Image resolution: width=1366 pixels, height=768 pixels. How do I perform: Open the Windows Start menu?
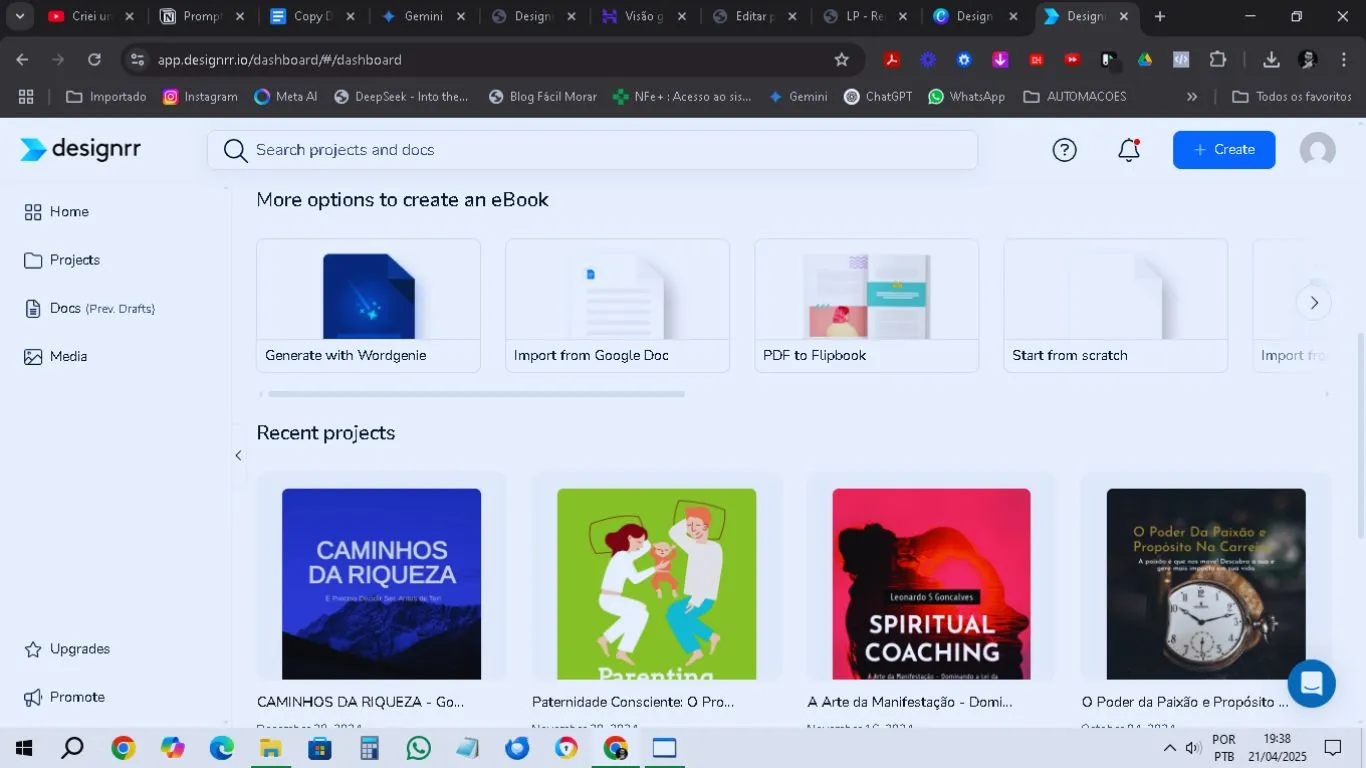click(24, 748)
